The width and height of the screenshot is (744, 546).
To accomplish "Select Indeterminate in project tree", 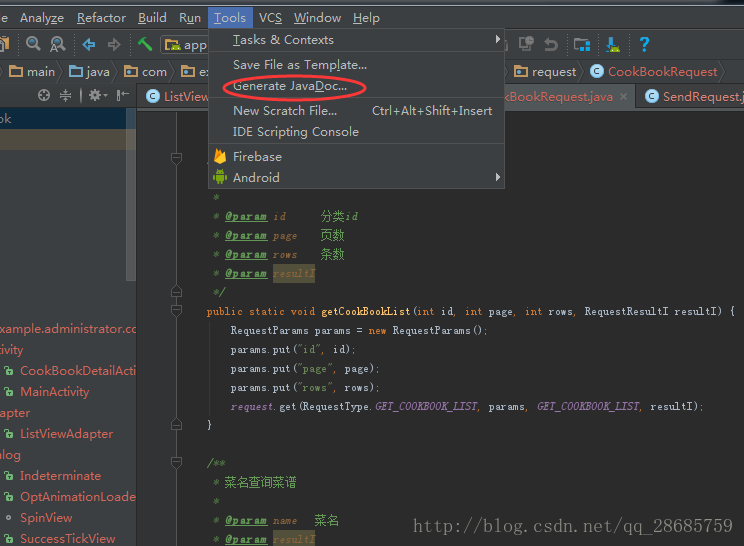I will 52,476.
